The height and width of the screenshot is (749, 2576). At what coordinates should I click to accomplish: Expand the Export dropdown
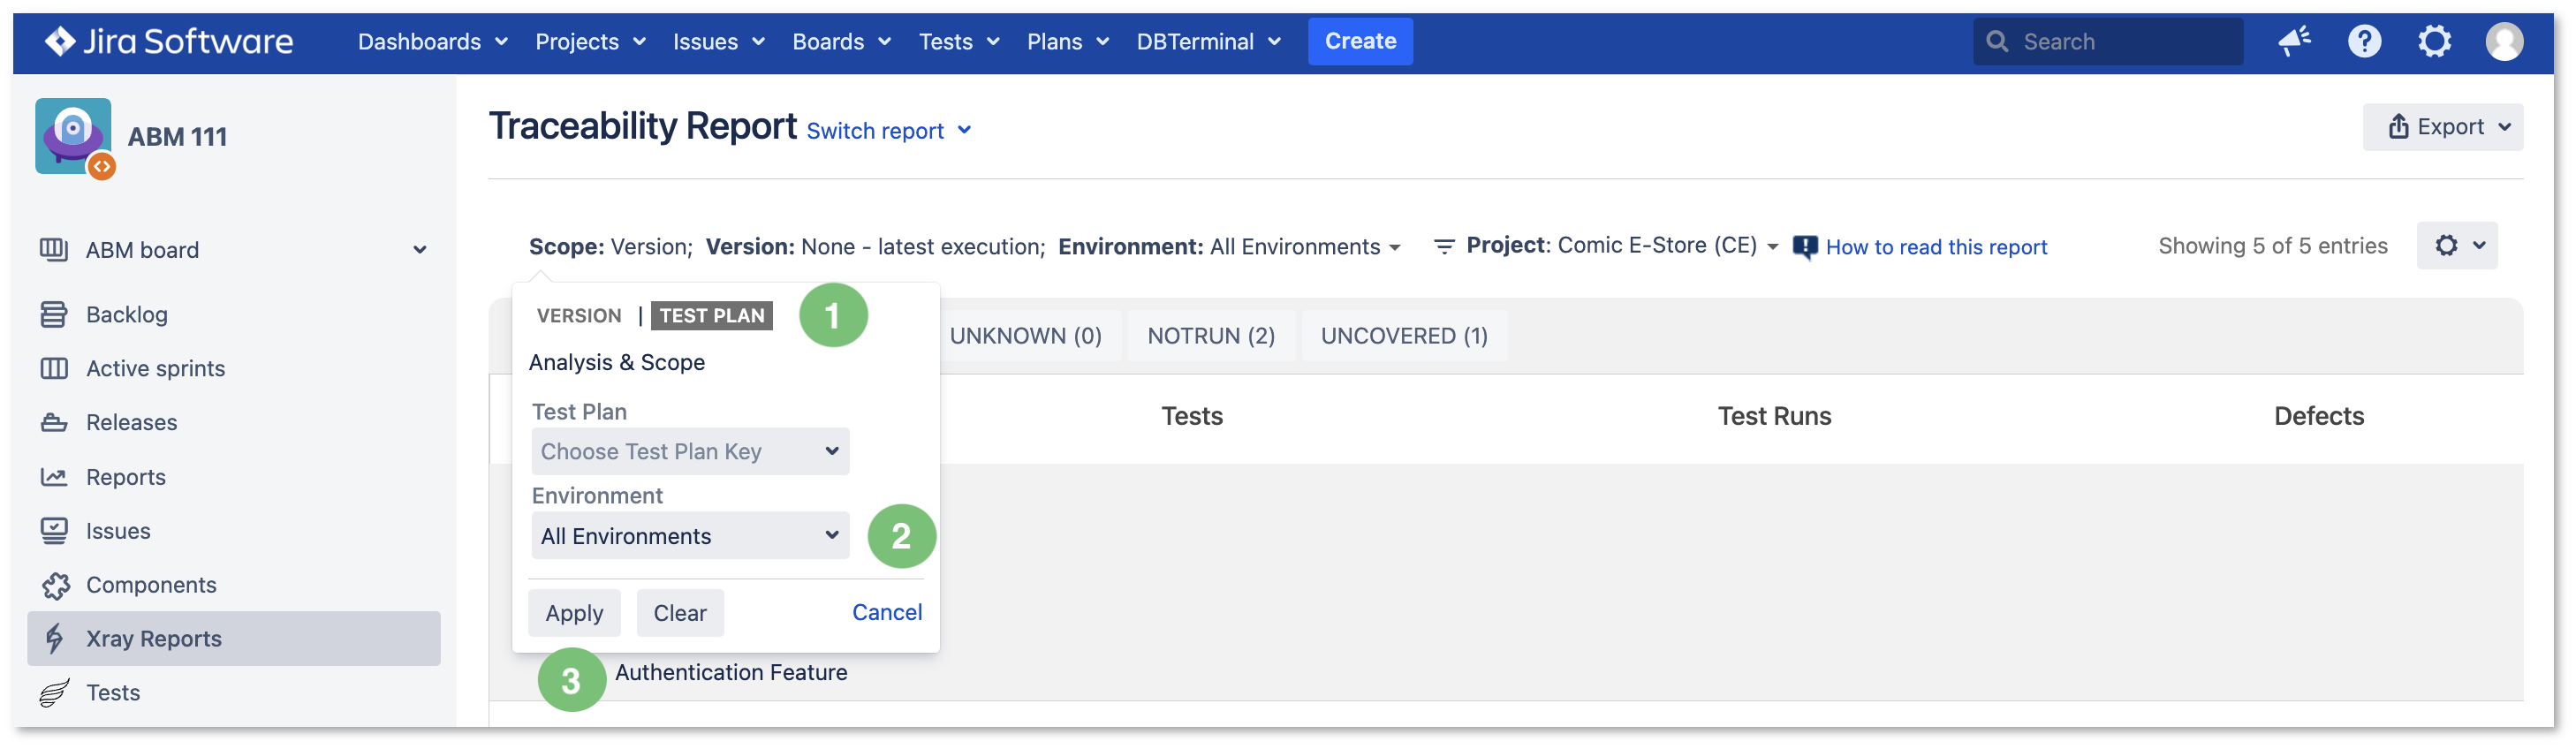point(2442,127)
